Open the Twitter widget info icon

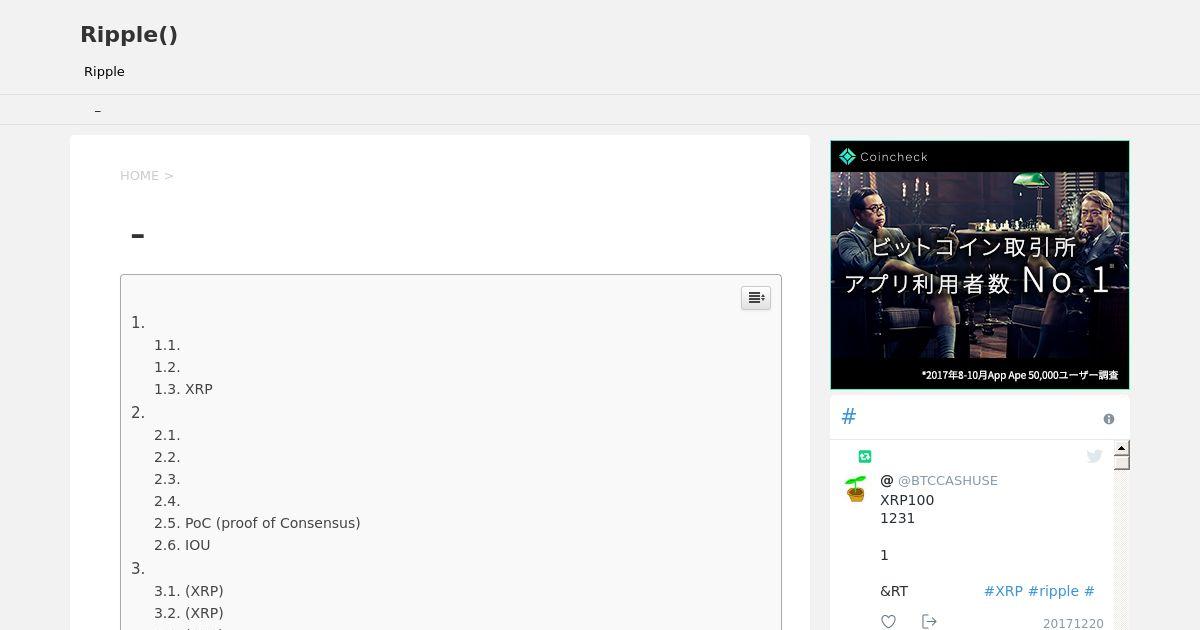1109,419
